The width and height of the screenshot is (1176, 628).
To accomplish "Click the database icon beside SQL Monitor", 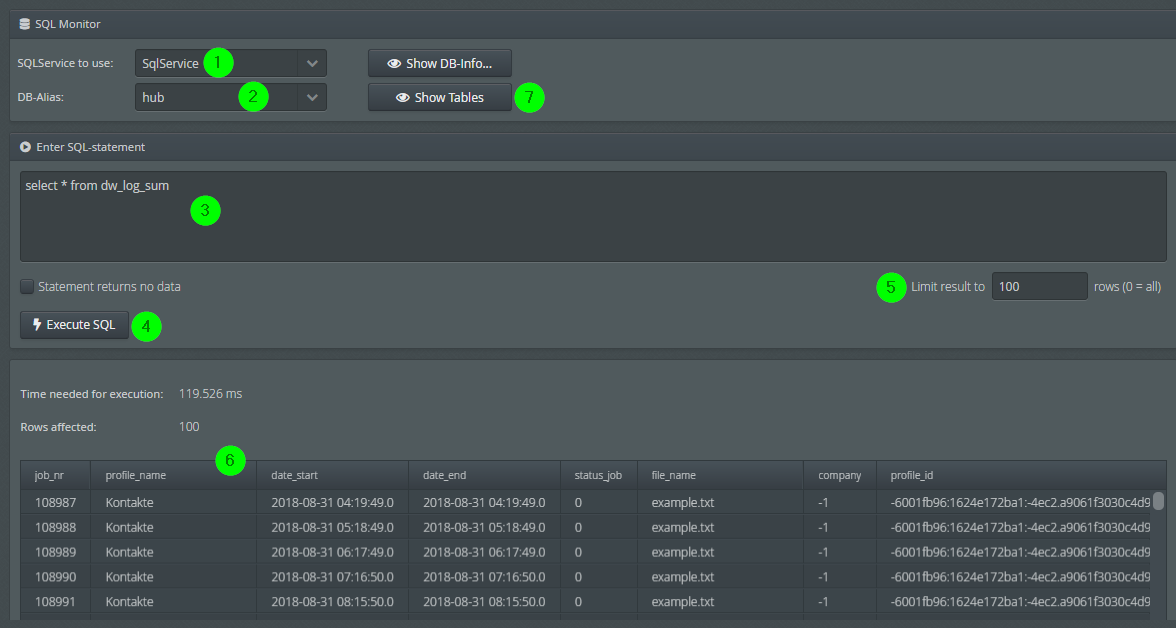I will click(24, 24).
